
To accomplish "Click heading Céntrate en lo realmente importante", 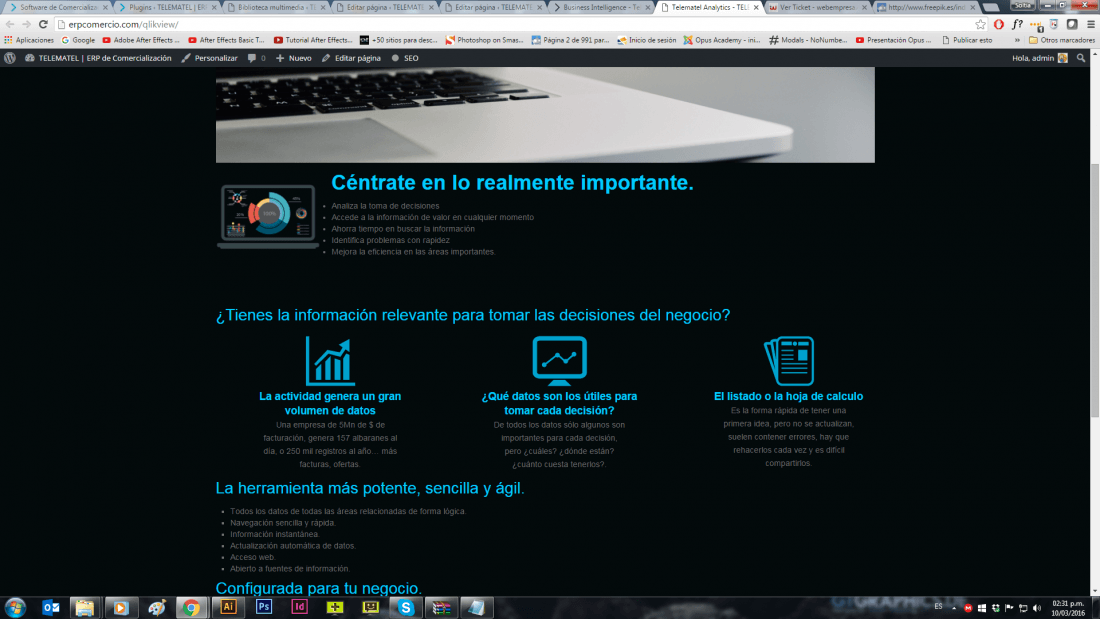I will pyautogui.click(x=512, y=182).
